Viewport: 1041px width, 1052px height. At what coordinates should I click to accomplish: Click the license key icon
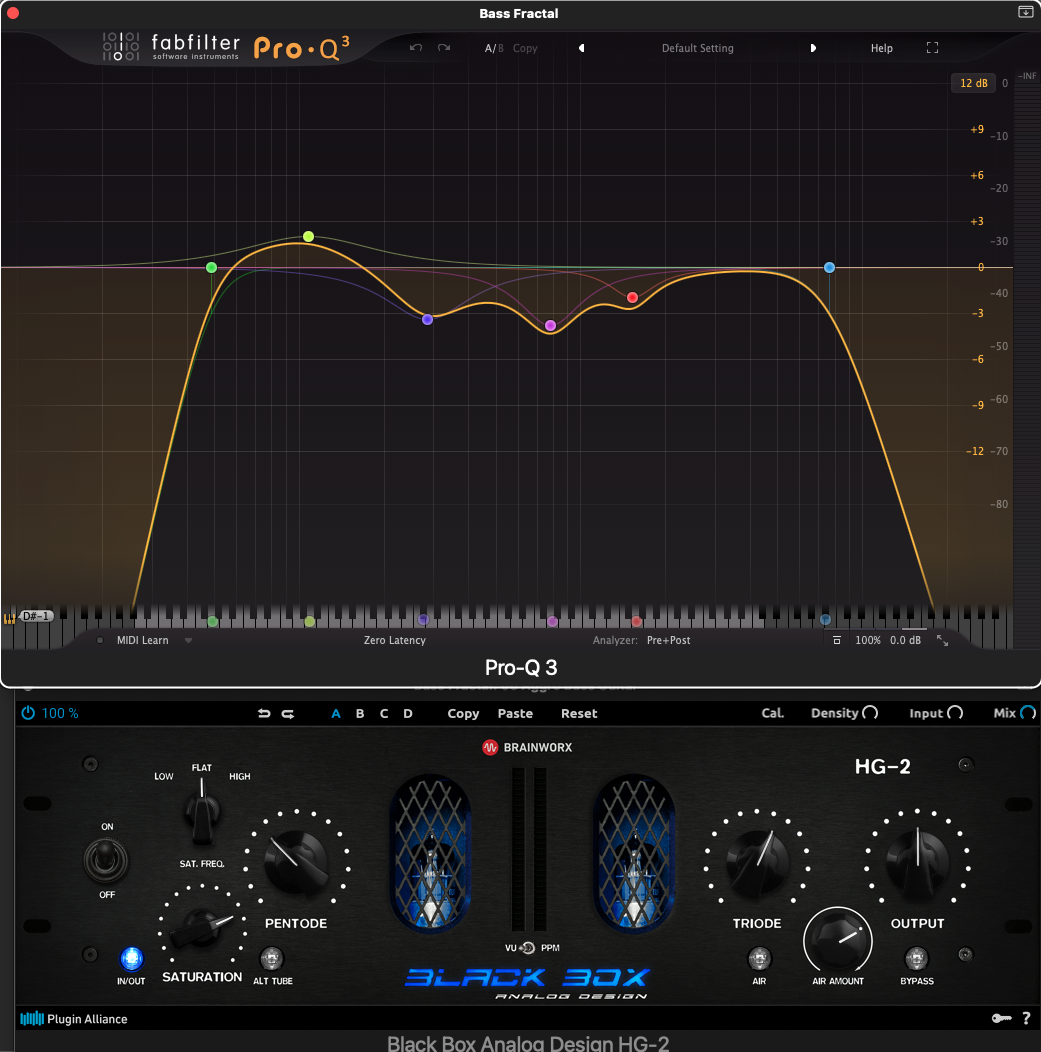tap(1001, 1018)
